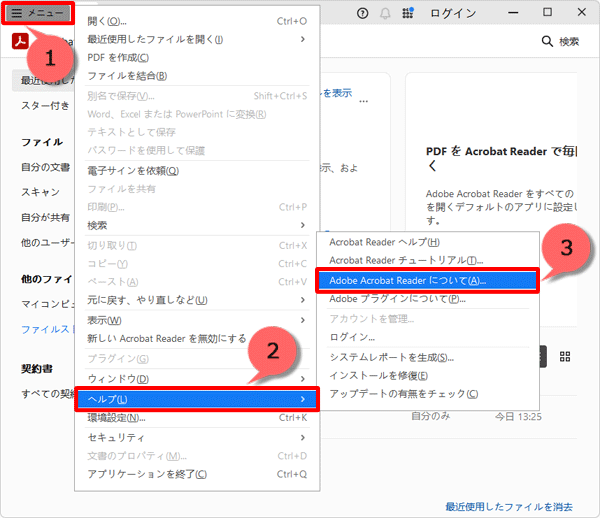Click 最近使用したファイルを消去 link
The width and height of the screenshot is (600, 518).
click(509, 507)
